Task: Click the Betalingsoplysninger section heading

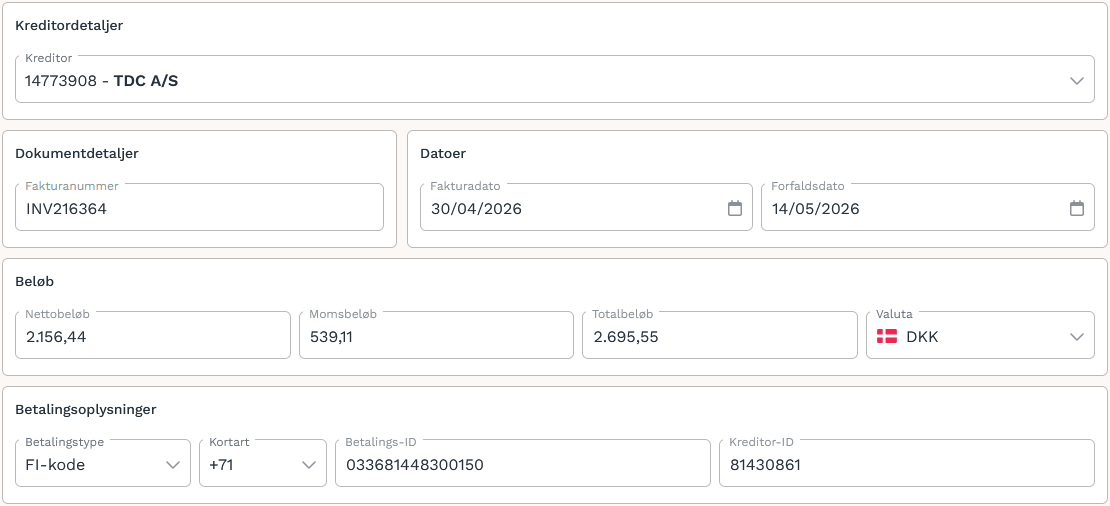Action: [x=86, y=409]
